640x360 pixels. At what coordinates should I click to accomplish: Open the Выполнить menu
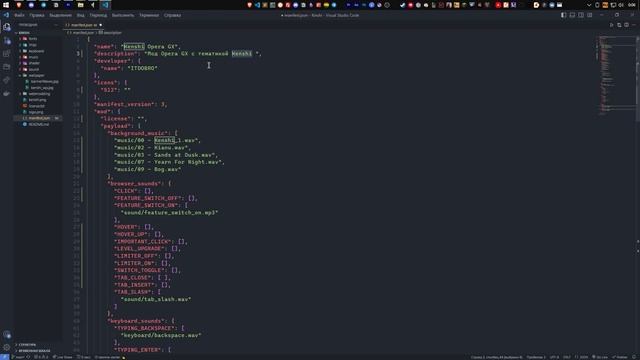(123, 15)
